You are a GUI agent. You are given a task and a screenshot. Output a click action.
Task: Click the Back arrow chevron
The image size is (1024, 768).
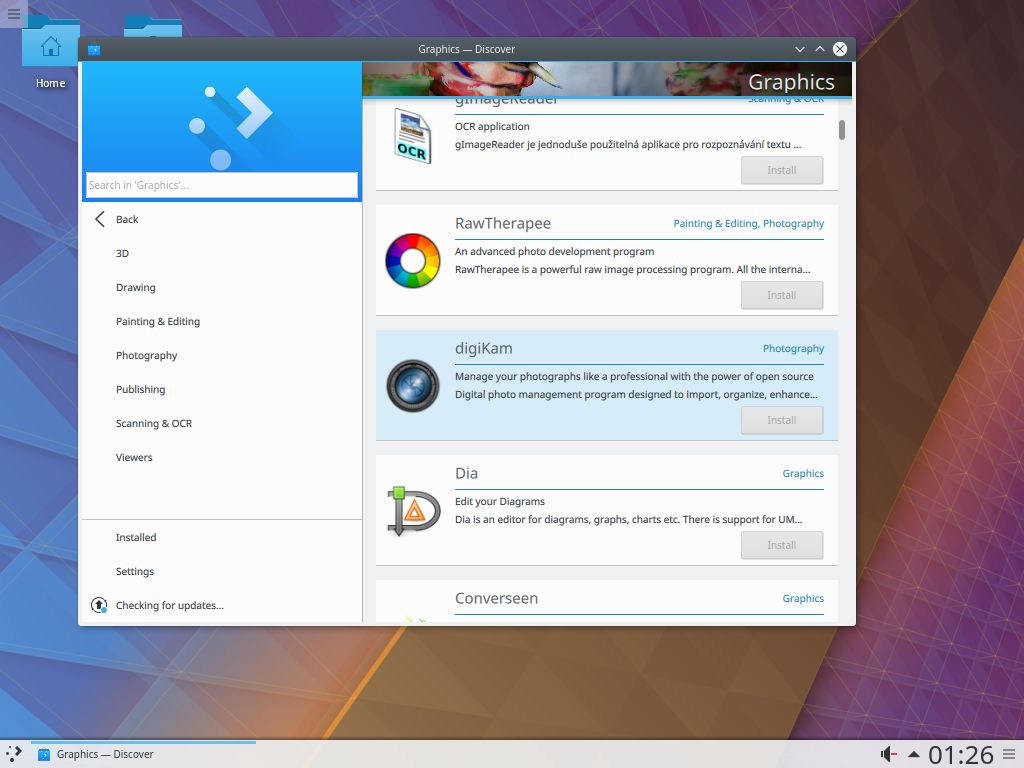pos(100,219)
